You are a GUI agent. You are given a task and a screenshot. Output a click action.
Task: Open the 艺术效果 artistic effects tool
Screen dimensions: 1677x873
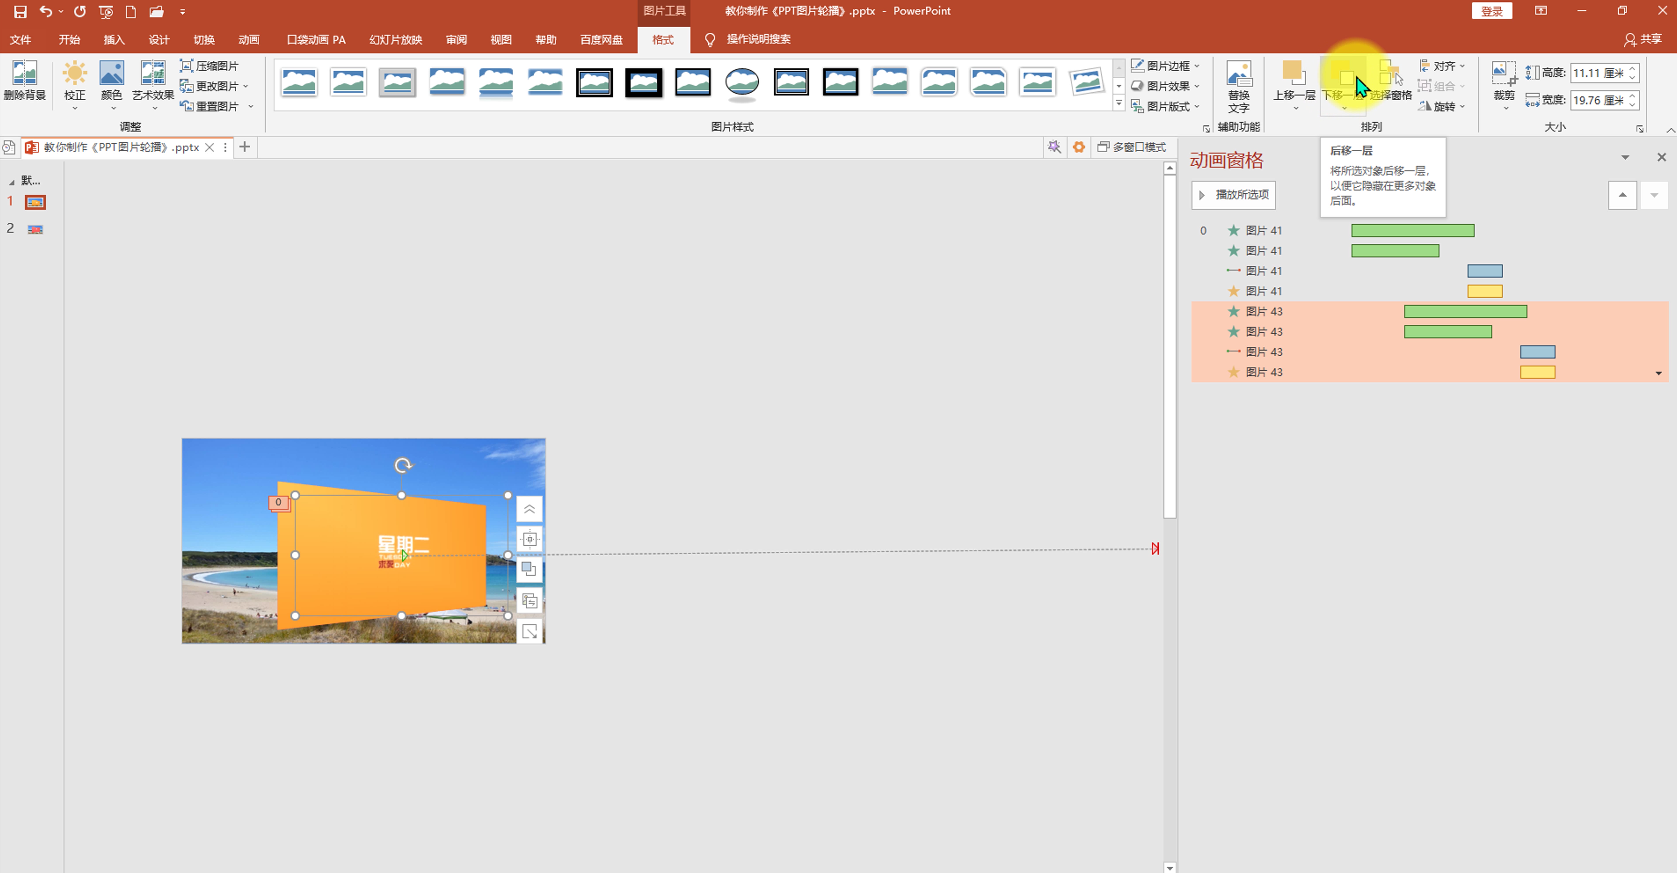(153, 84)
